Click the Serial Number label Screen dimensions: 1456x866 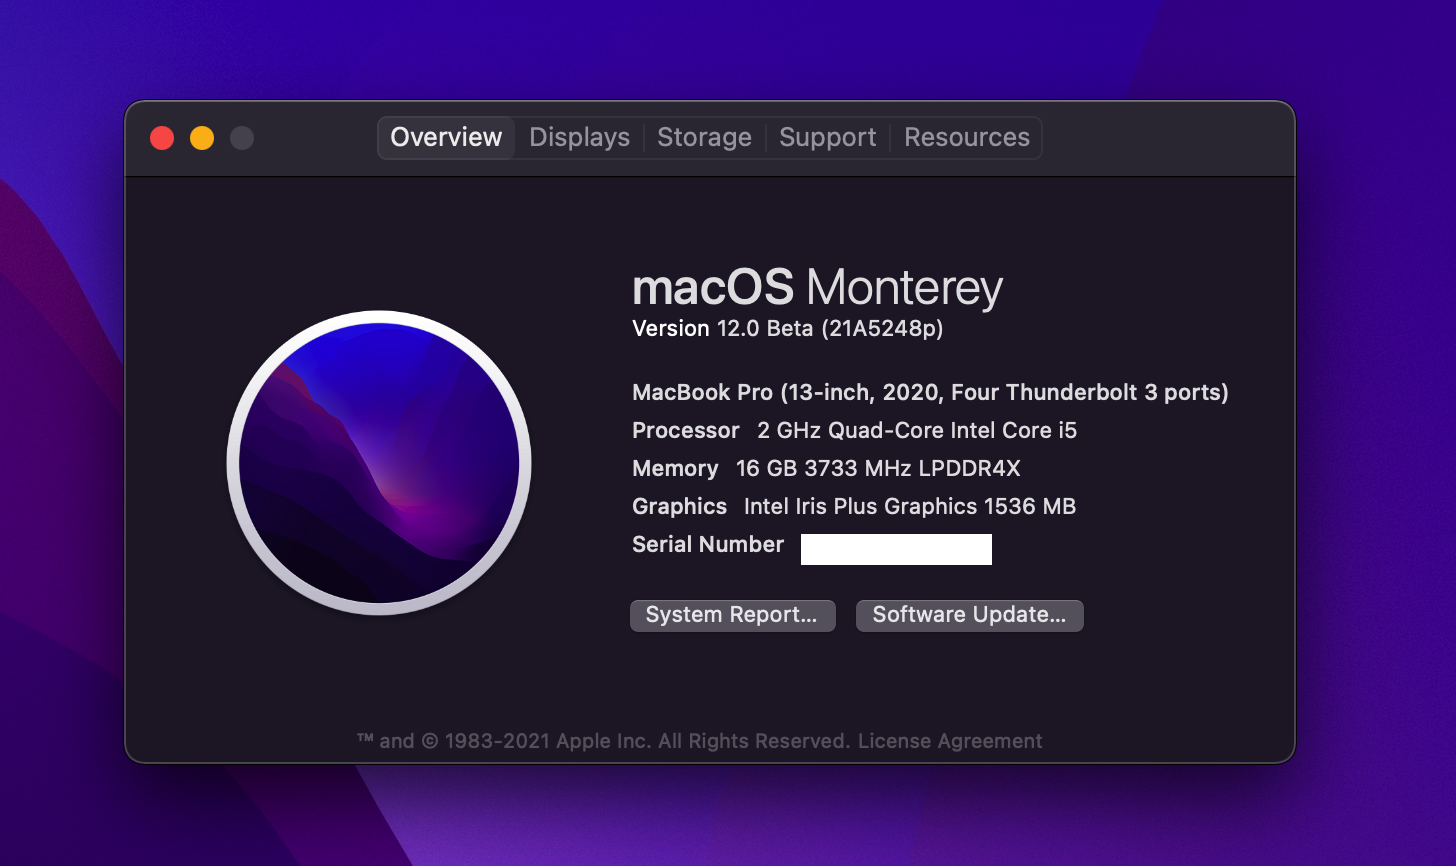click(x=708, y=544)
